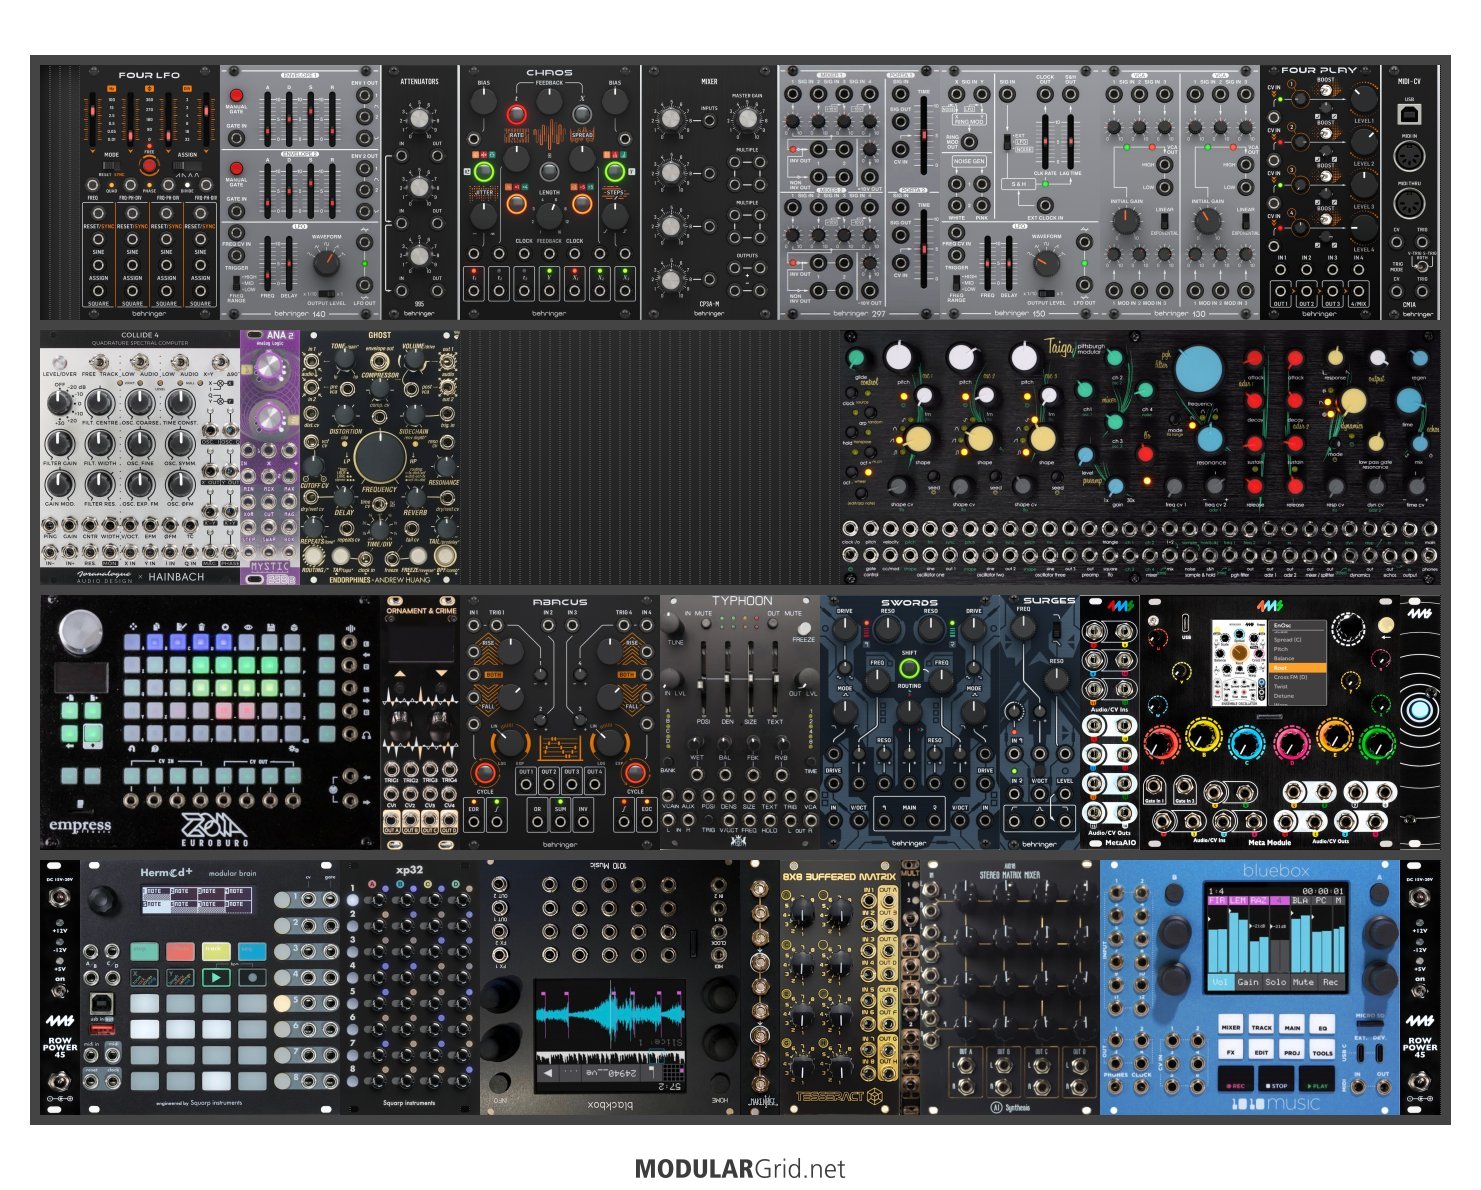Click the pink D knob on Meta Module

click(x=1291, y=744)
